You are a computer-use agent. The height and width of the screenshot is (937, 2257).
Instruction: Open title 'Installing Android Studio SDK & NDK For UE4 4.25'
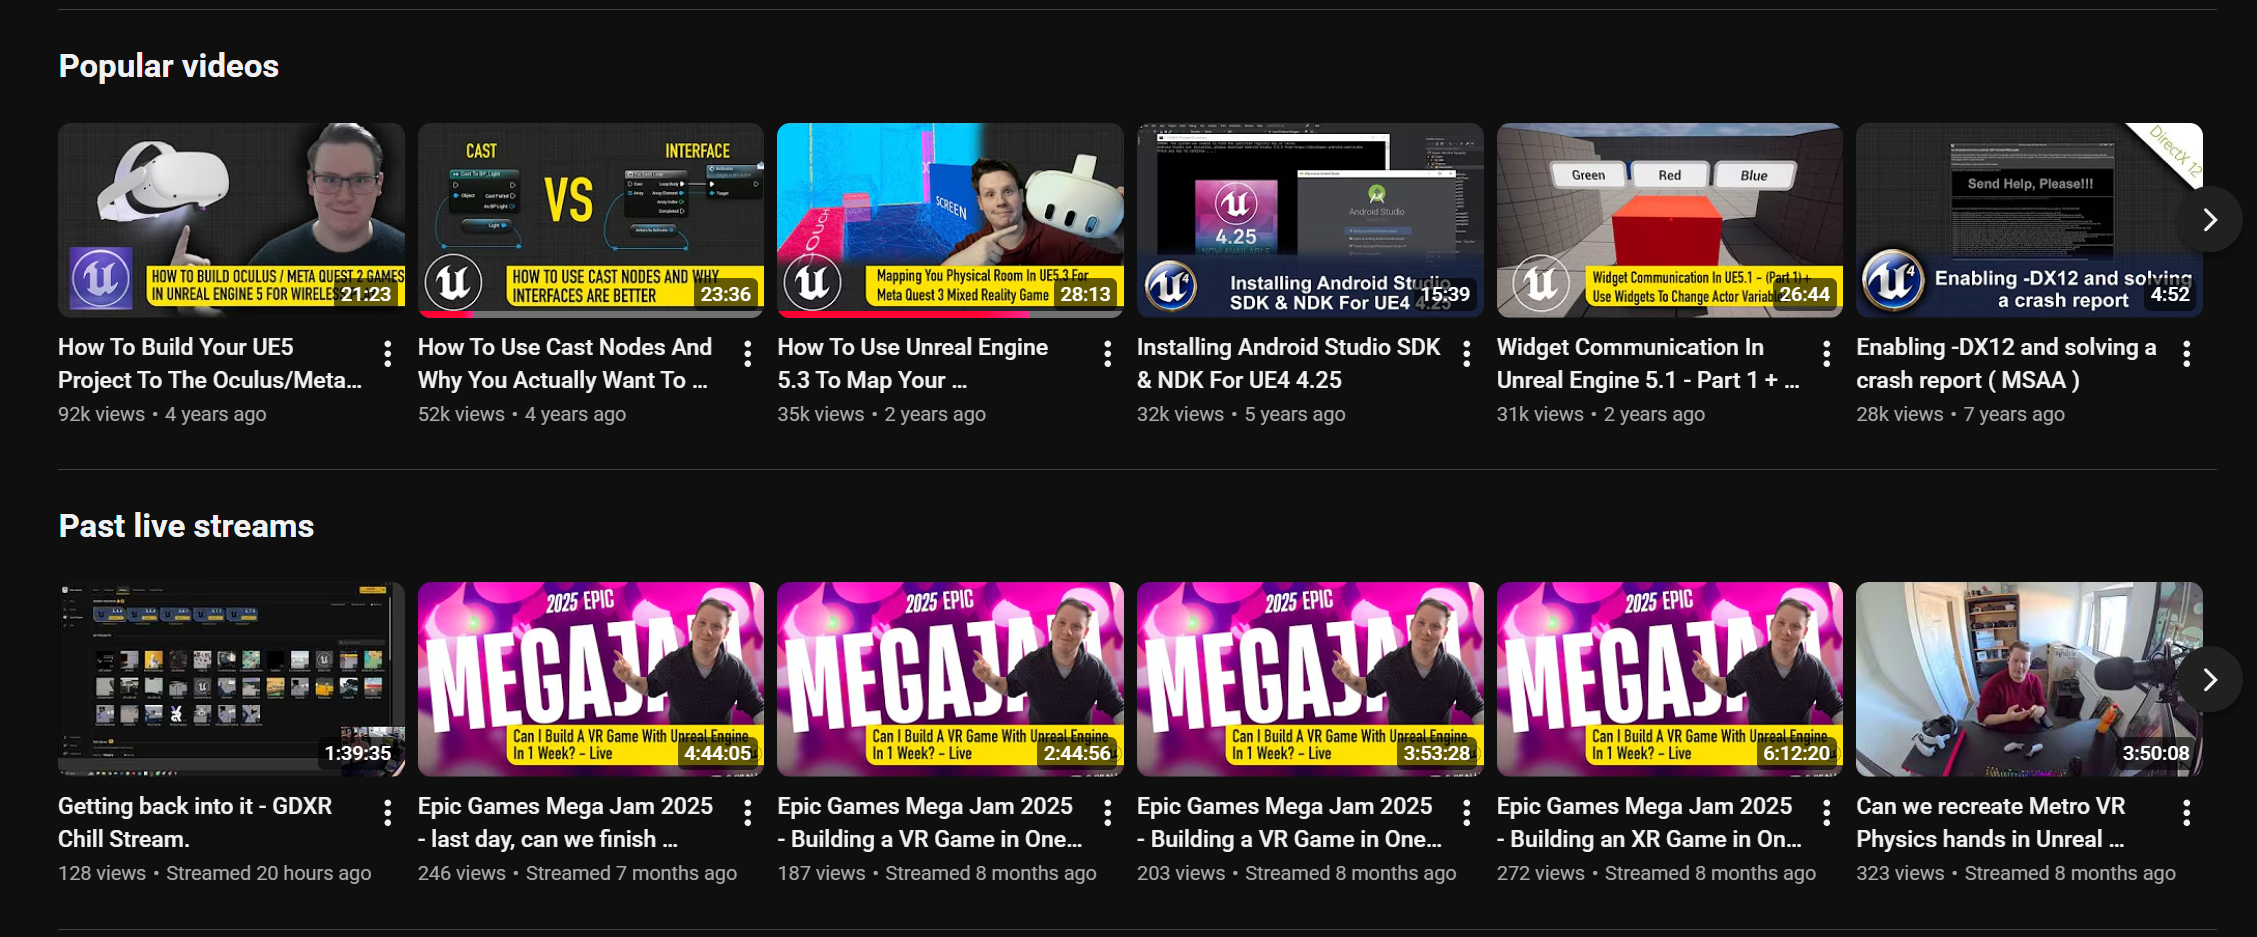tap(1289, 364)
